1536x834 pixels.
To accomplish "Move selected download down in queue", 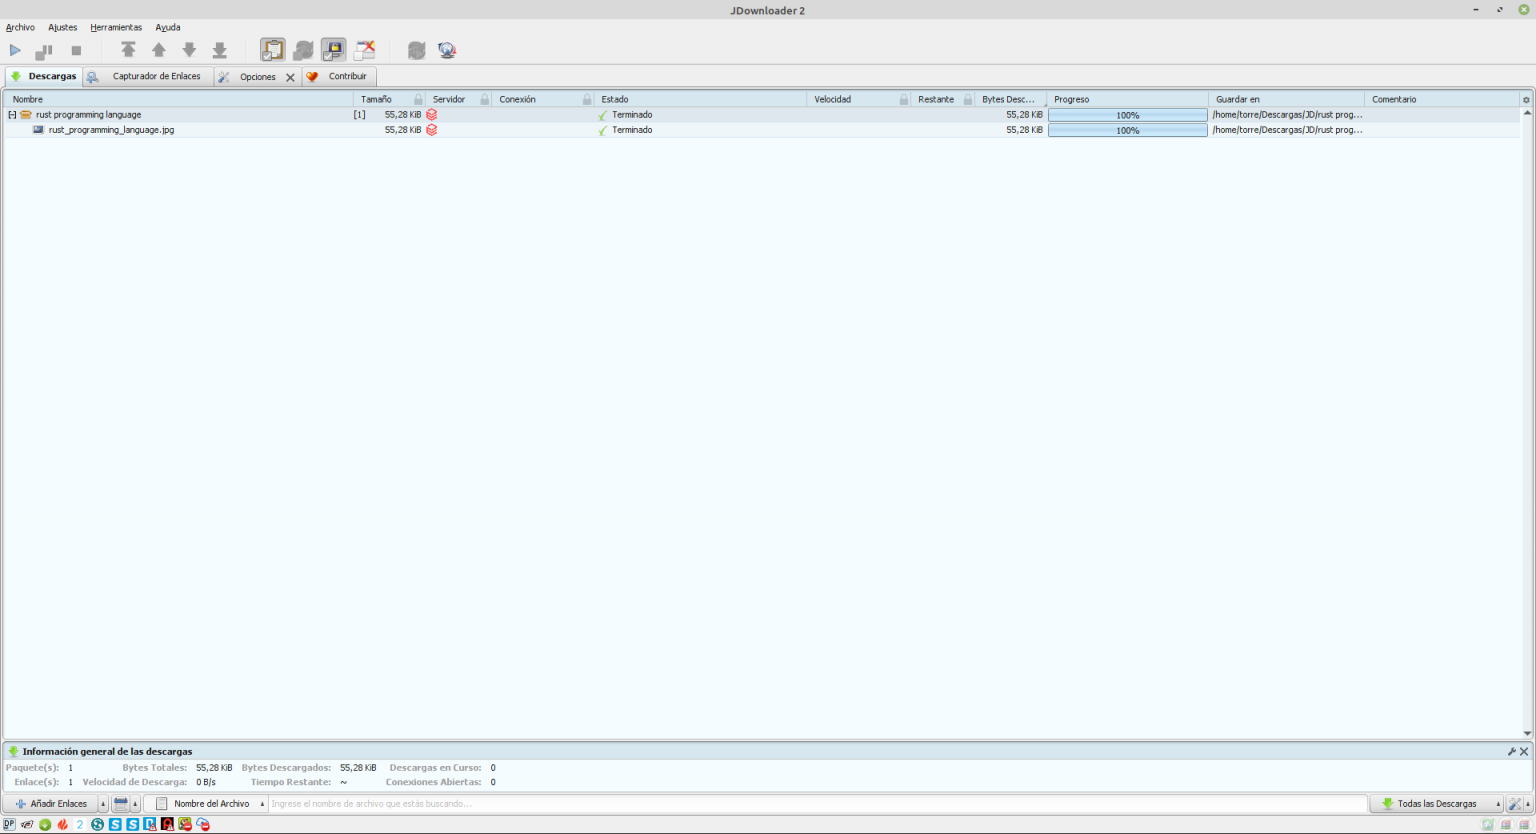I will coord(189,49).
